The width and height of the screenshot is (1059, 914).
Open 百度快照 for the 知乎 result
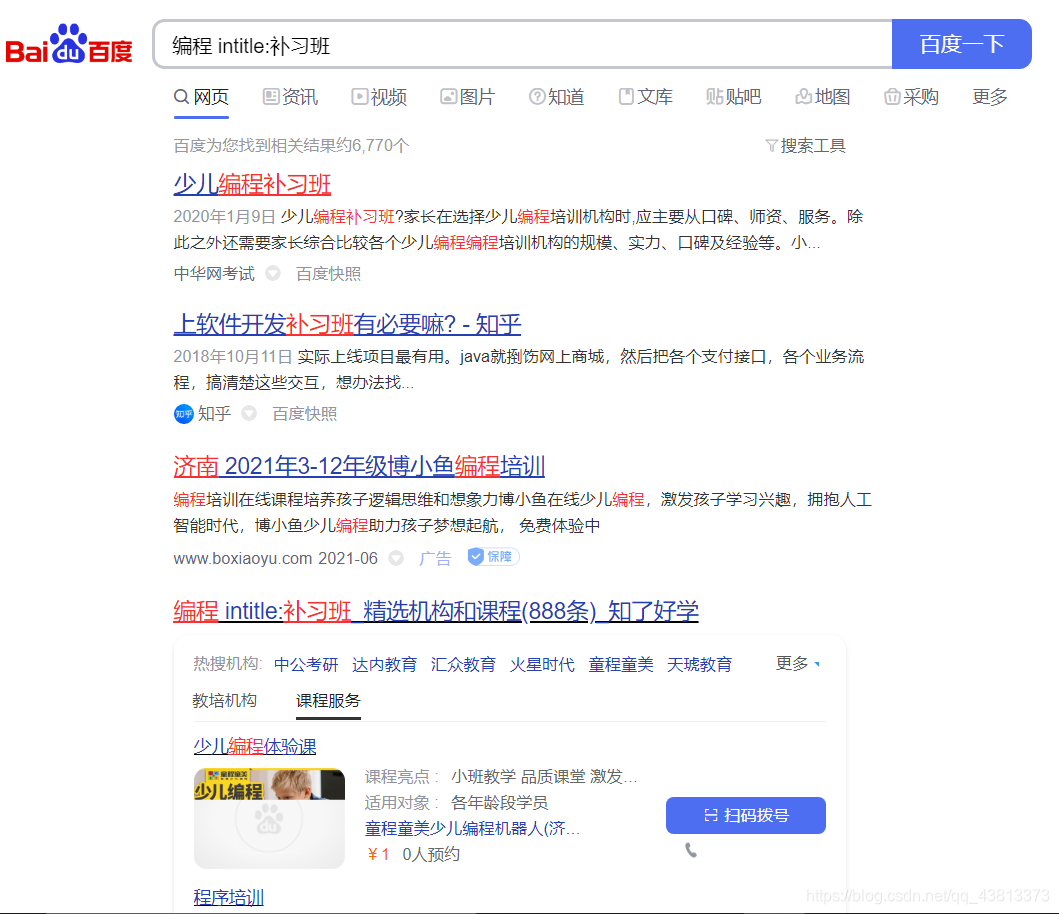tap(305, 413)
